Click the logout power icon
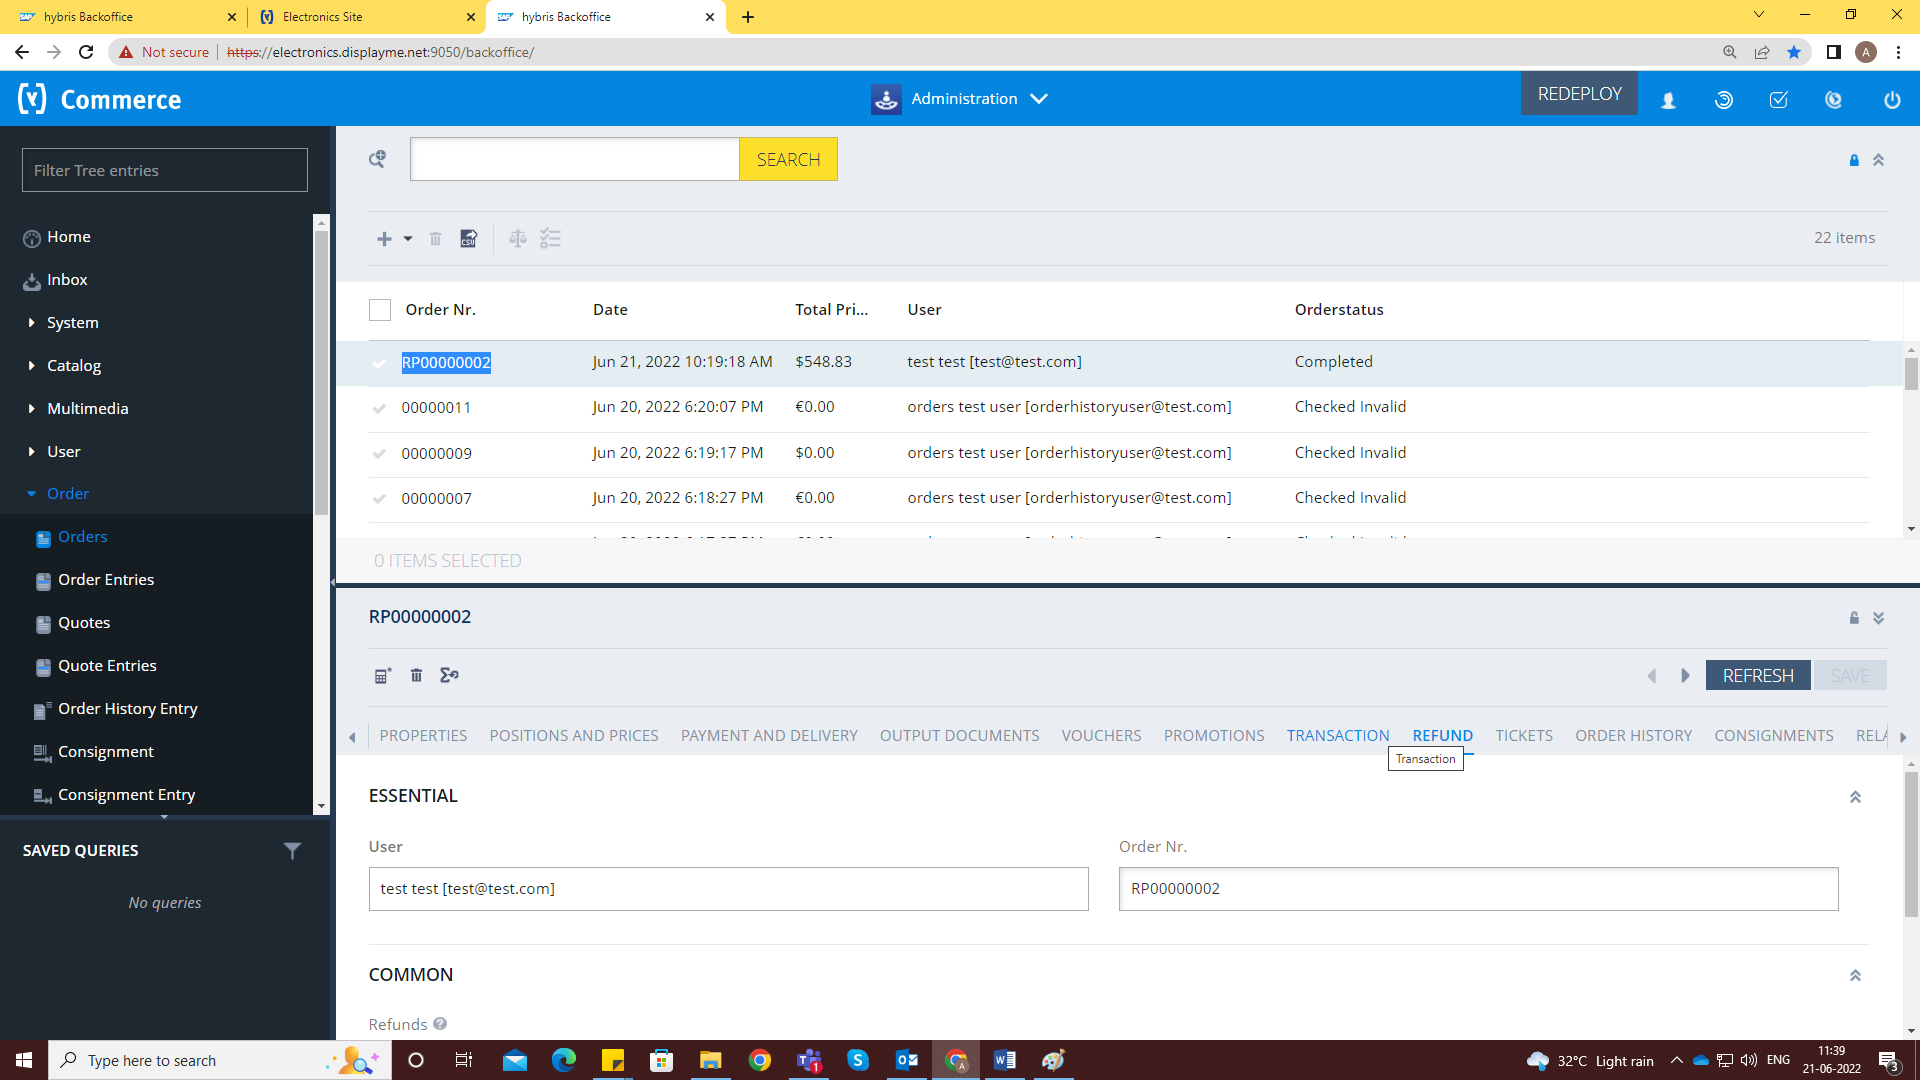 pos(1891,100)
